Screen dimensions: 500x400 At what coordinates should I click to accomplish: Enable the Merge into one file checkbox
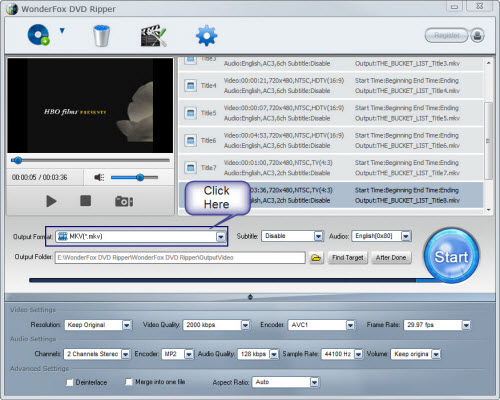pos(129,382)
